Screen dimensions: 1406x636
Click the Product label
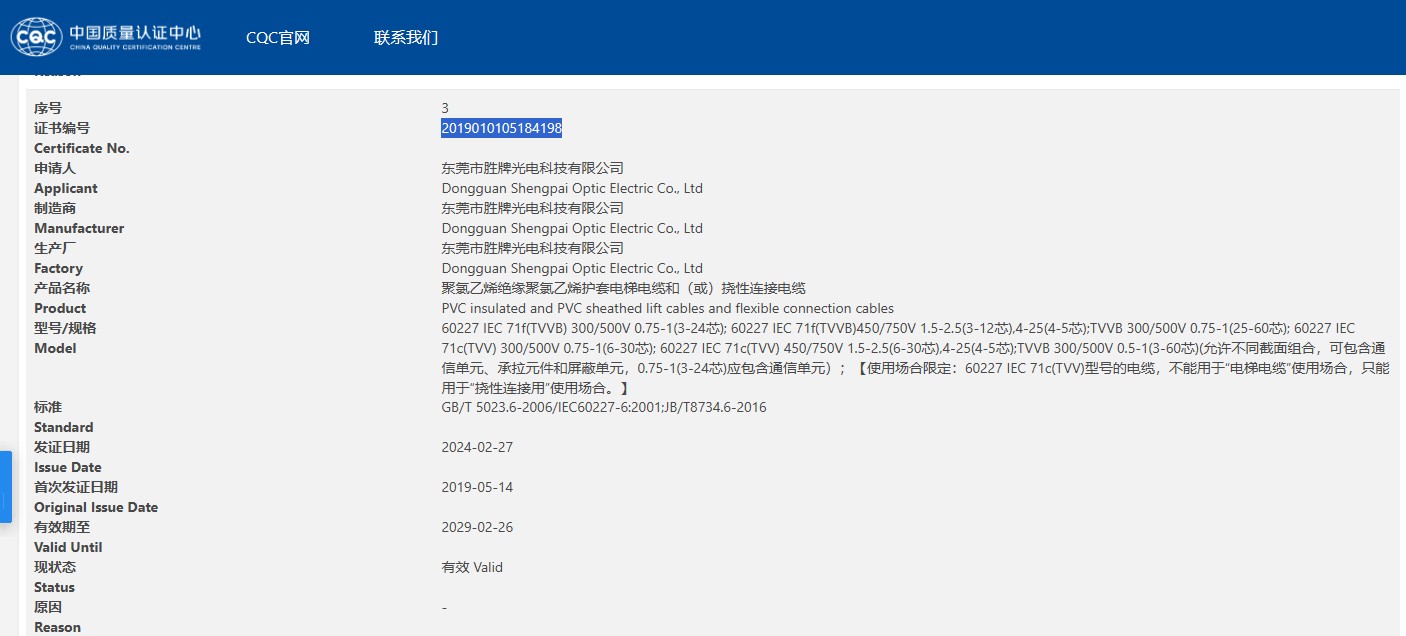tap(60, 308)
